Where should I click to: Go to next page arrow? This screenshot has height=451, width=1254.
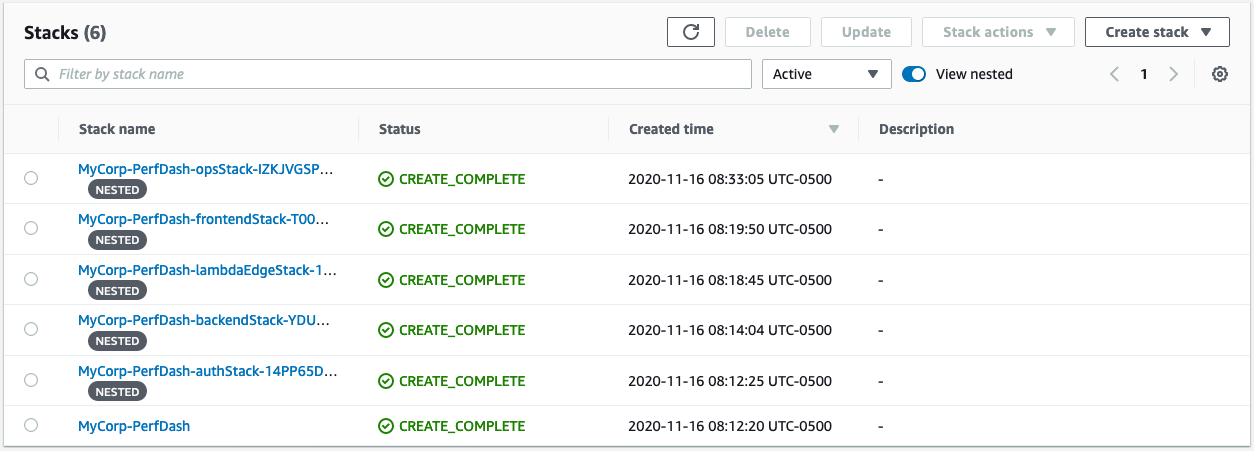tap(1174, 74)
